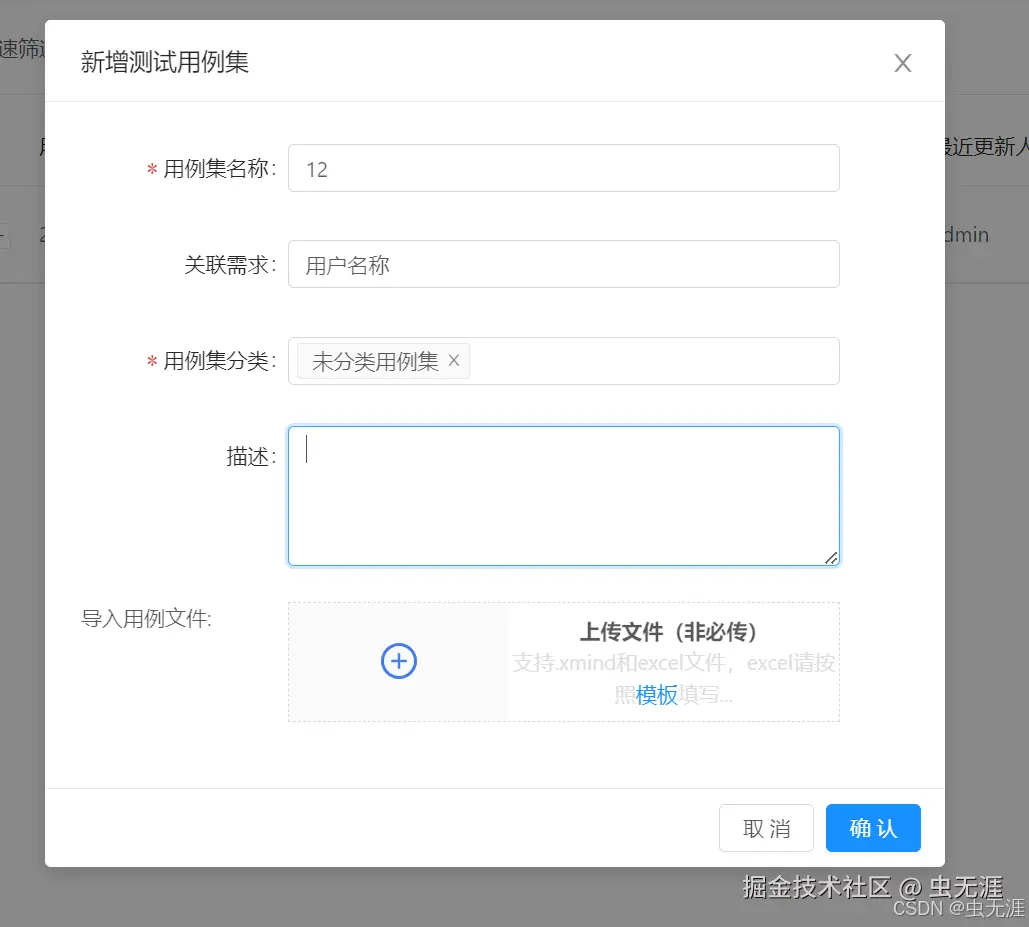Select the plus icon to upload a file
The width and height of the screenshot is (1029, 927).
(398, 661)
